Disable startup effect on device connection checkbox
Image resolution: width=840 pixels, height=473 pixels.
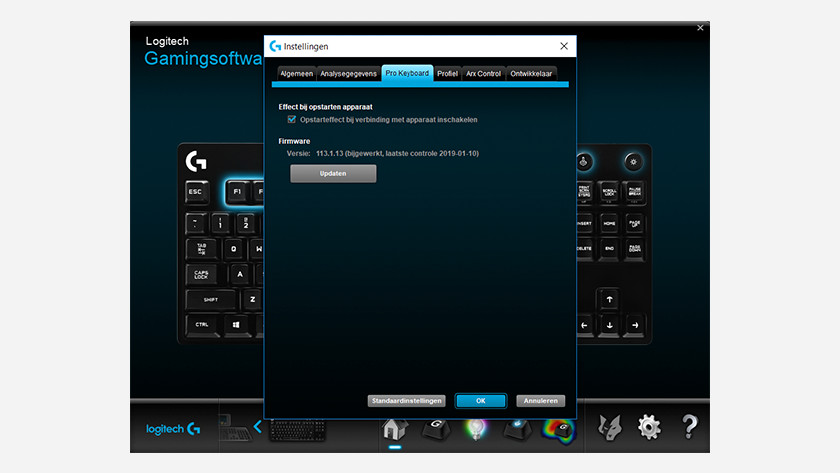pos(292,120)
